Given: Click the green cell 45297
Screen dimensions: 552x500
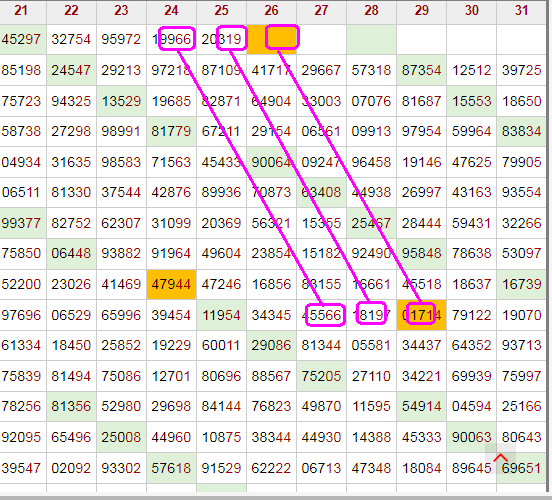Looking at the screenshot, I should coord(22,39).
